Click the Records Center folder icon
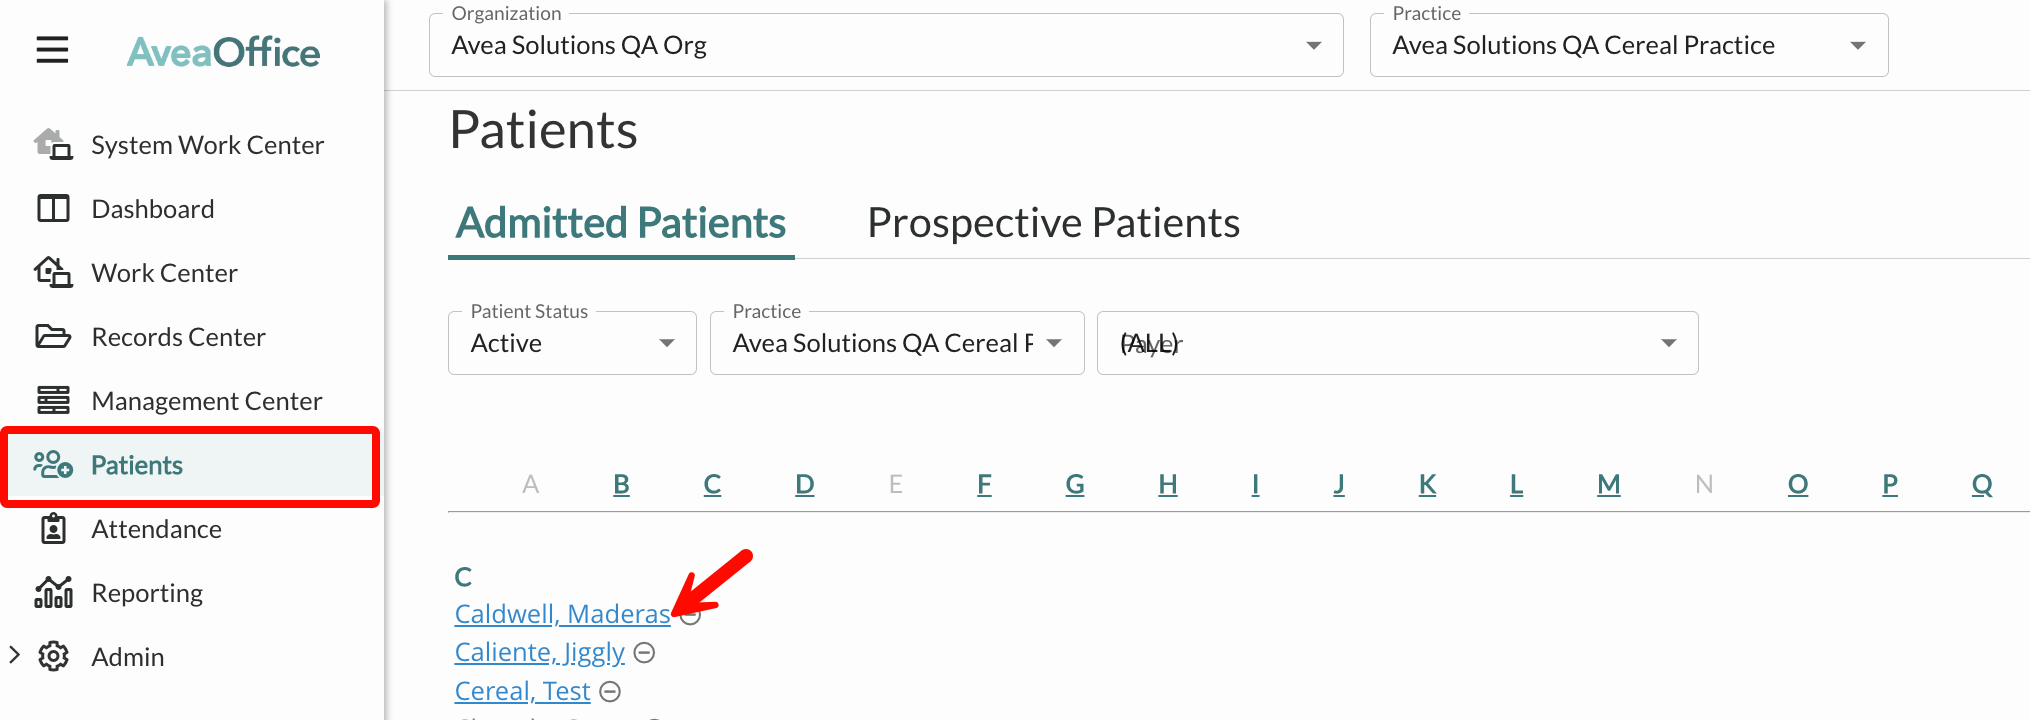2030x720 pixels. tap(53, 337)
